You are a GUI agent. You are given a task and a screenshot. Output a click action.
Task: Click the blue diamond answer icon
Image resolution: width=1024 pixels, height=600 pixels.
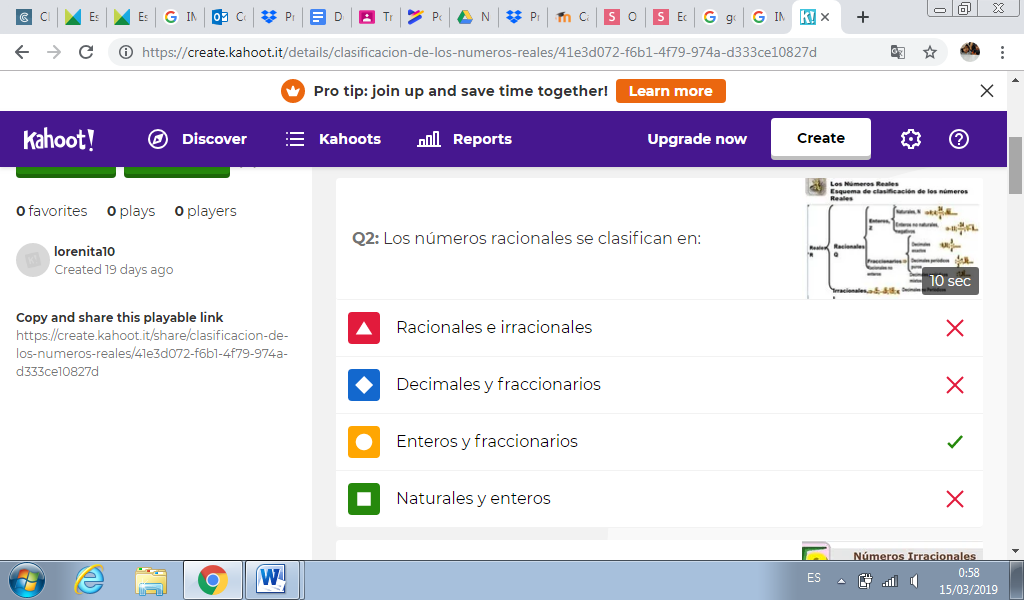(364, 385)
